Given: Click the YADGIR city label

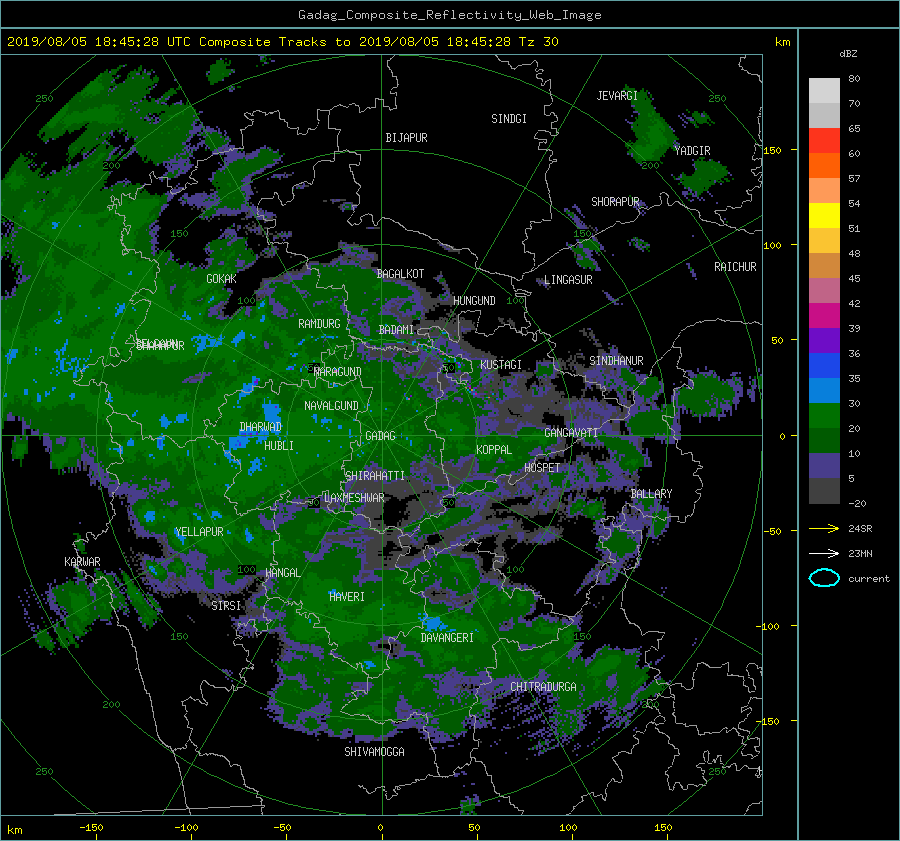Looking at the screenshot, I should [x=692, y=151].
